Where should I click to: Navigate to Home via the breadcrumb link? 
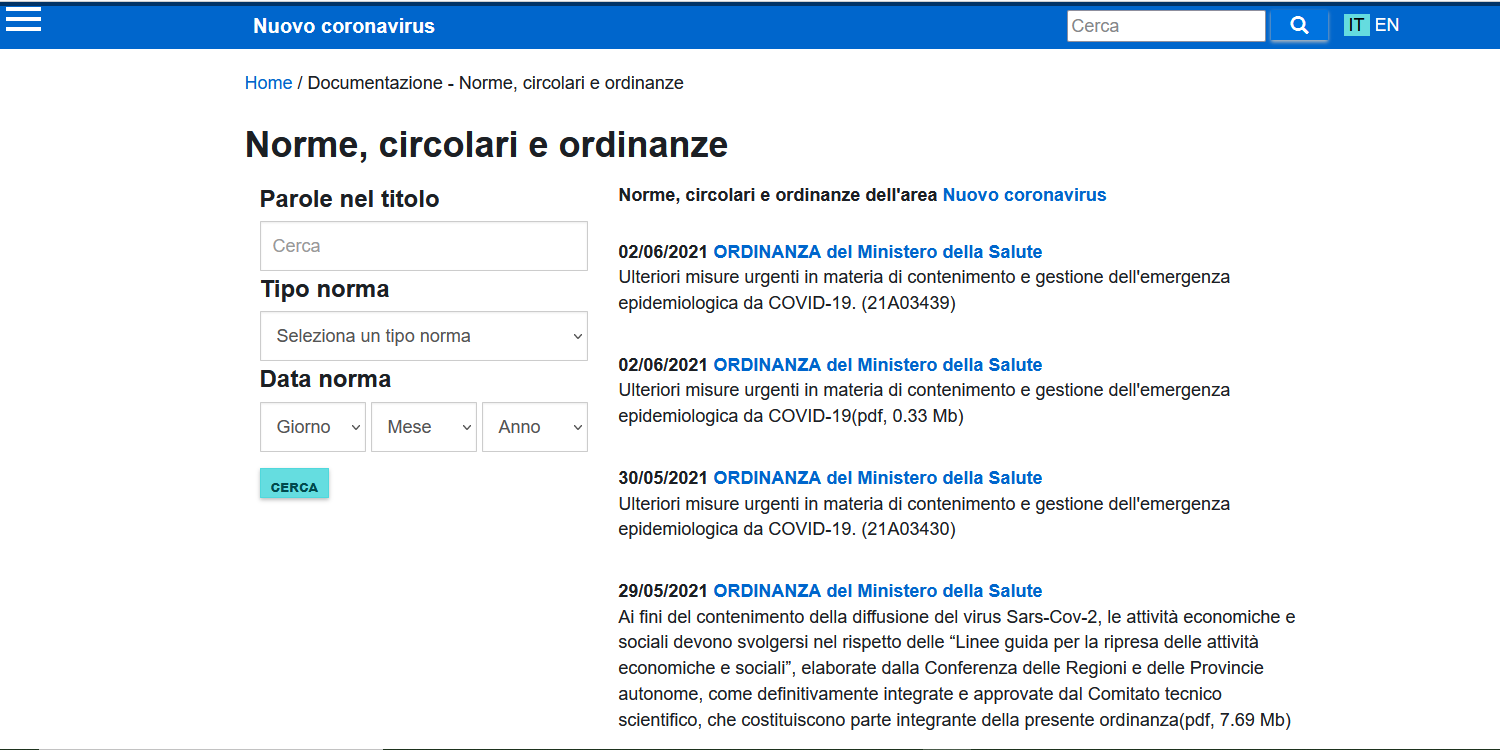click(x=268, y=82)
